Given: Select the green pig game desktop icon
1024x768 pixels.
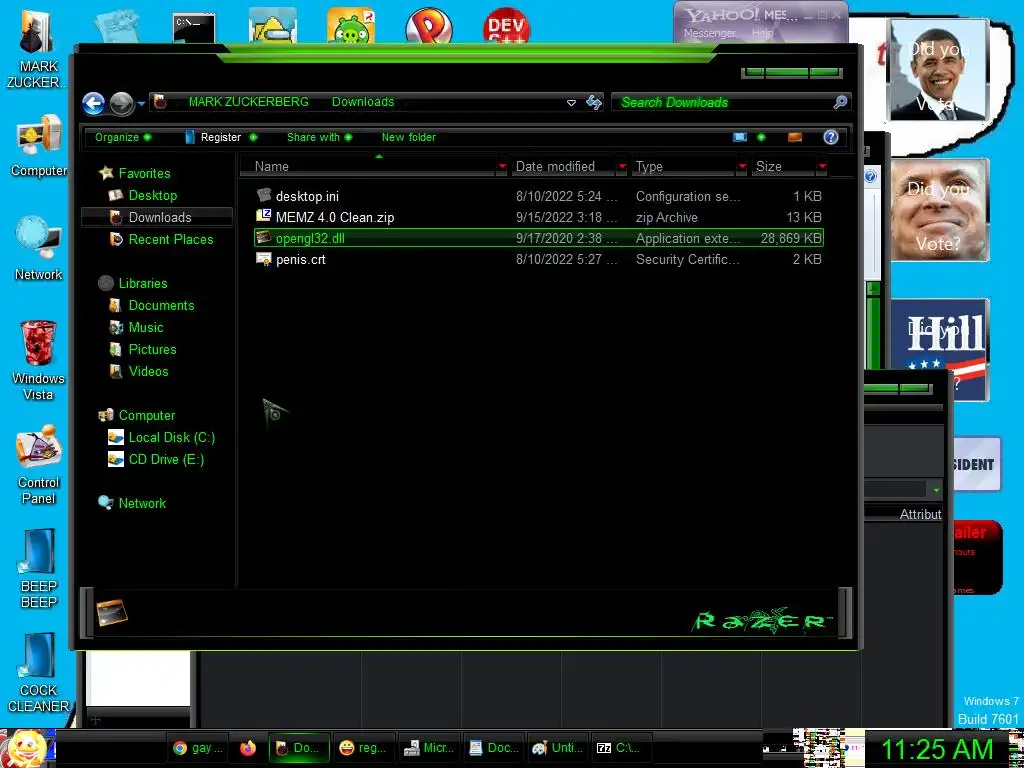Looking at the screenshot, I should pos(351,26).
